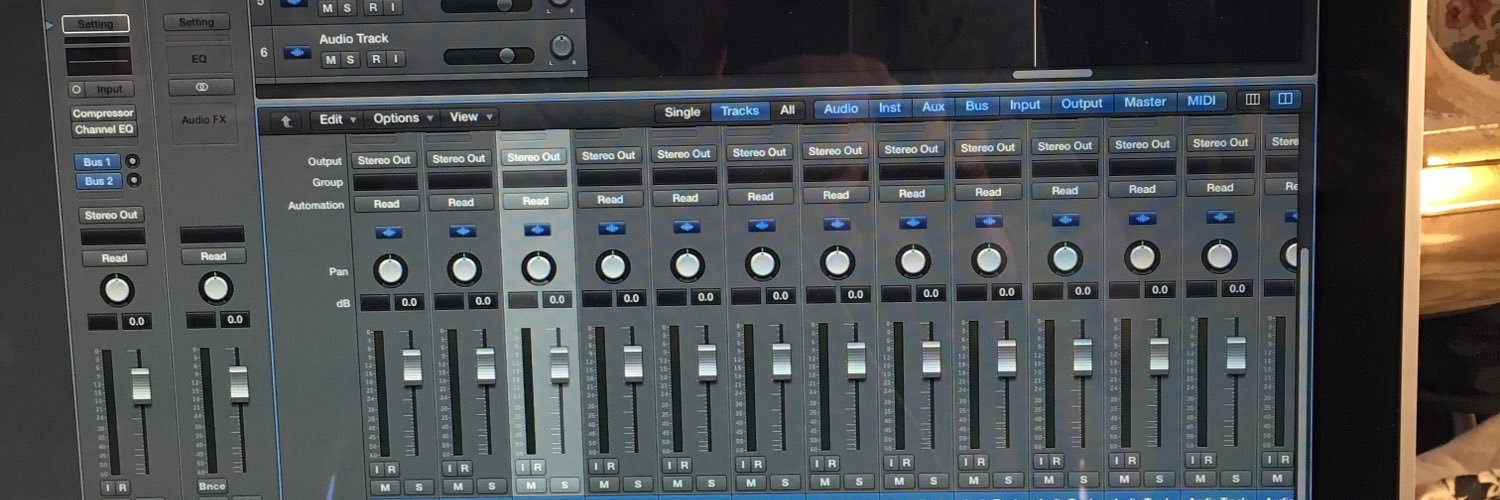Click the Bus 1 send slot

tap(97, 162)
